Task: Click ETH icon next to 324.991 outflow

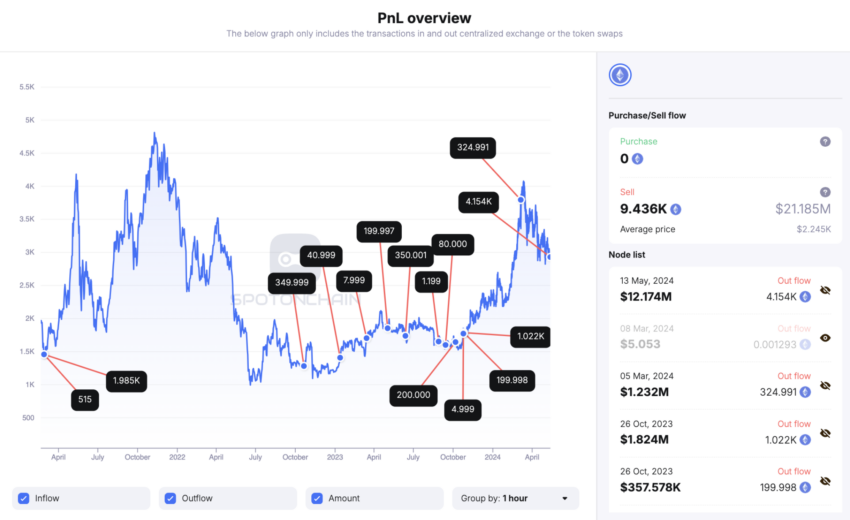Action: [x=805, y=392]
